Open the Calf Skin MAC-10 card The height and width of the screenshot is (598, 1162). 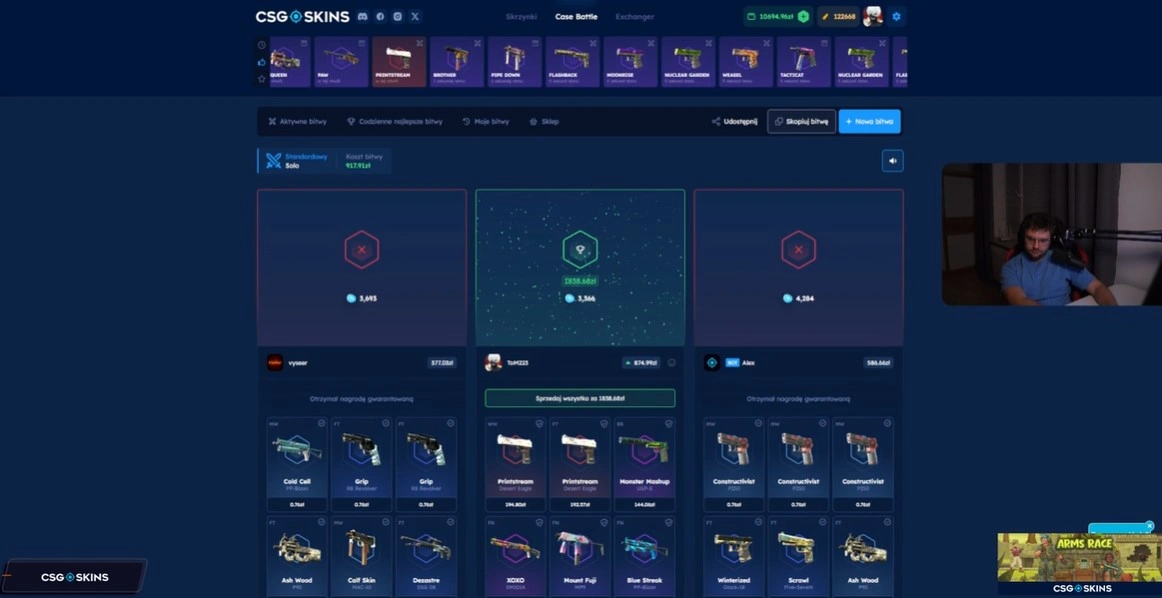tap(362, 556)
